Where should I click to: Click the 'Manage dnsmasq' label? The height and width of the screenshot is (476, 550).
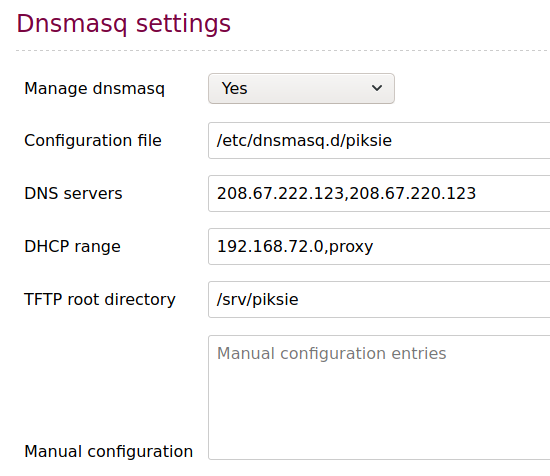coord(94,89)
